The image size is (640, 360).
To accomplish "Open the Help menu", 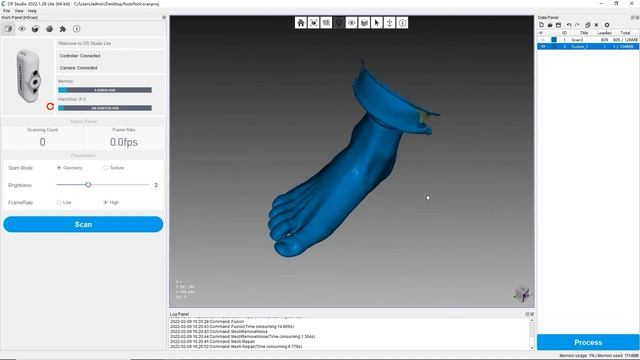I will (32, 11).
